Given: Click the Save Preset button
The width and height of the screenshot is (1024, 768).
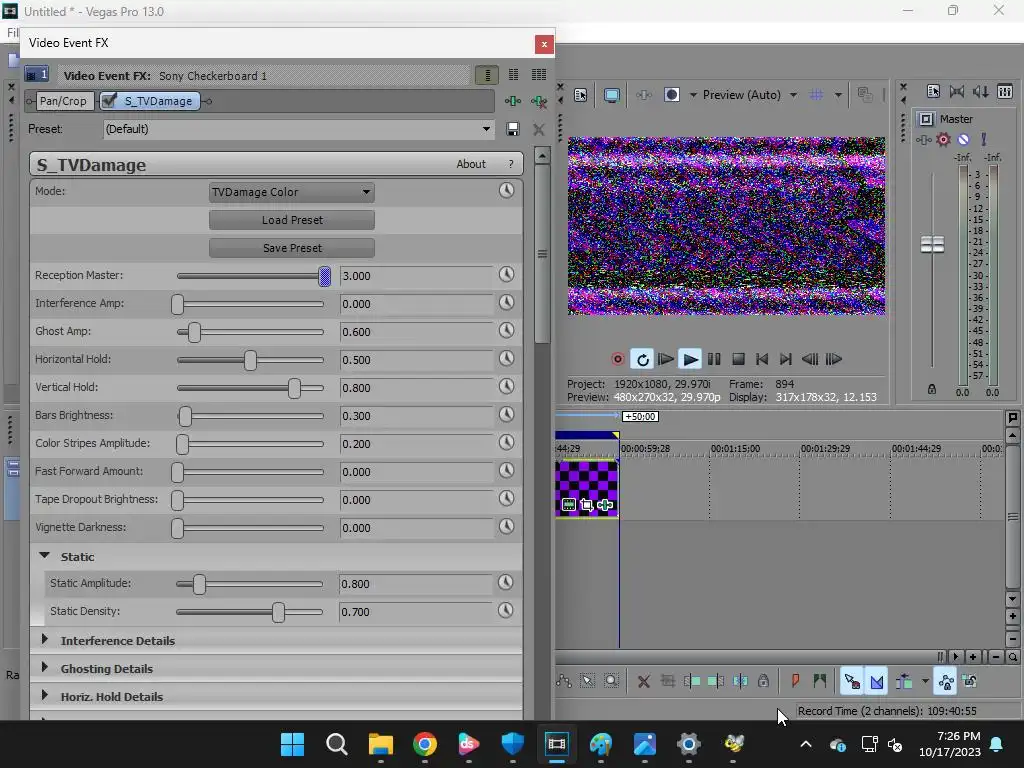Looking at the screenshot, I should coord(292,248).
